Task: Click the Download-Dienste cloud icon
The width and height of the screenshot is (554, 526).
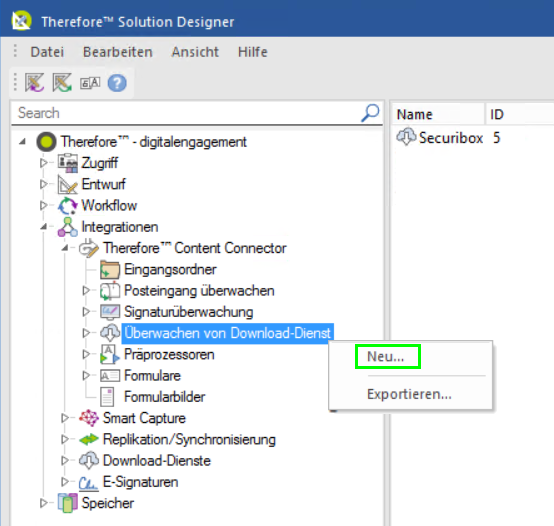Action: click(89, 460)
